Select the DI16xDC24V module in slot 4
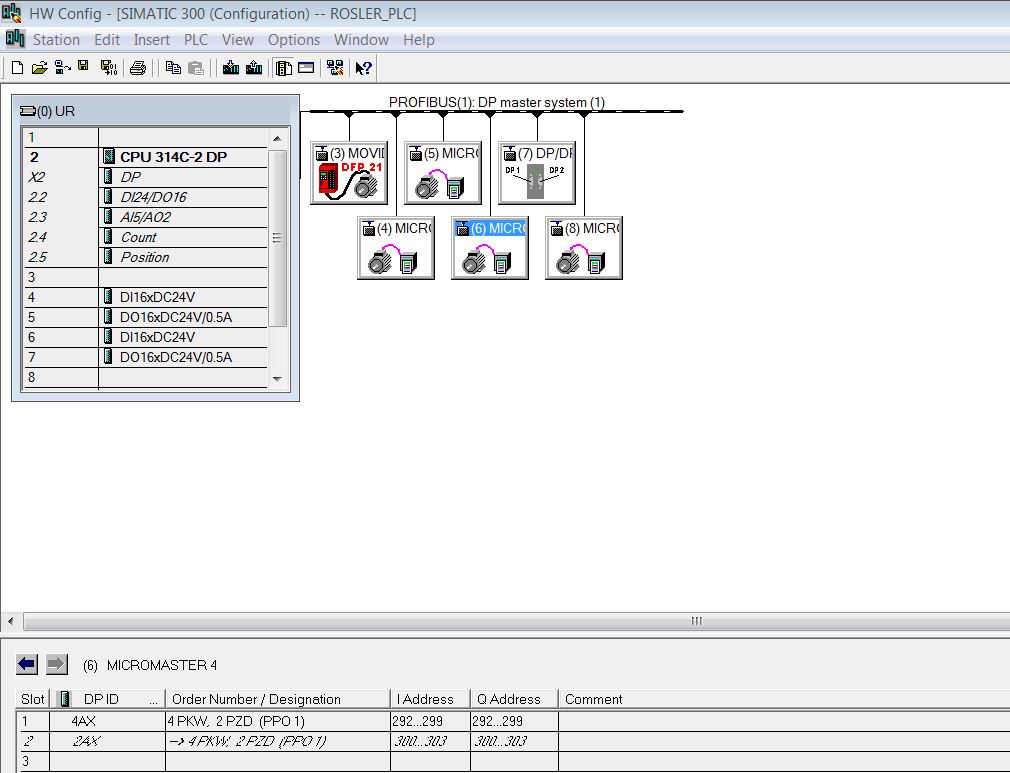Viewport: 1010px width, 773px height. [146, 297]
